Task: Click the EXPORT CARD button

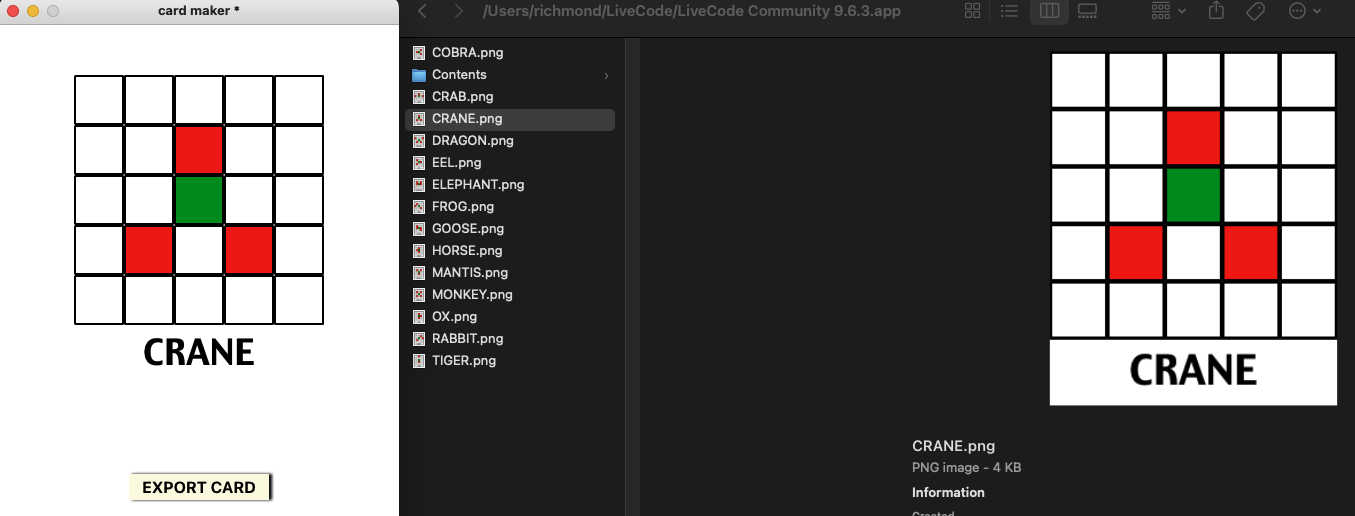Action: pyautogui.click(x=199, y=488)
